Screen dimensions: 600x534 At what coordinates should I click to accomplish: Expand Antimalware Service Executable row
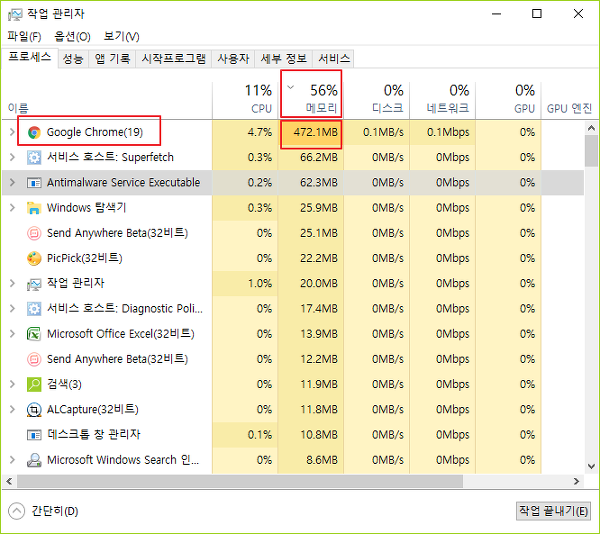coord(12,182)
